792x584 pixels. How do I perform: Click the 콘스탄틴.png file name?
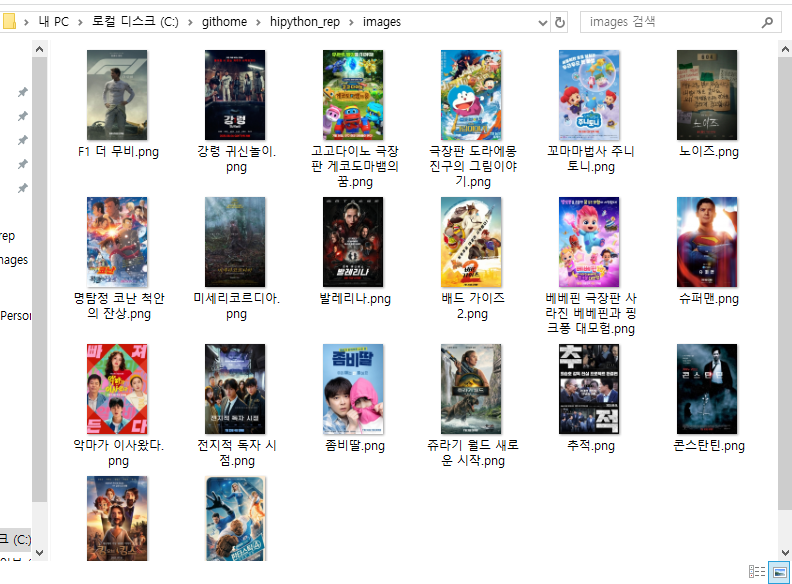pyautogui.click(x=709, y=446)
